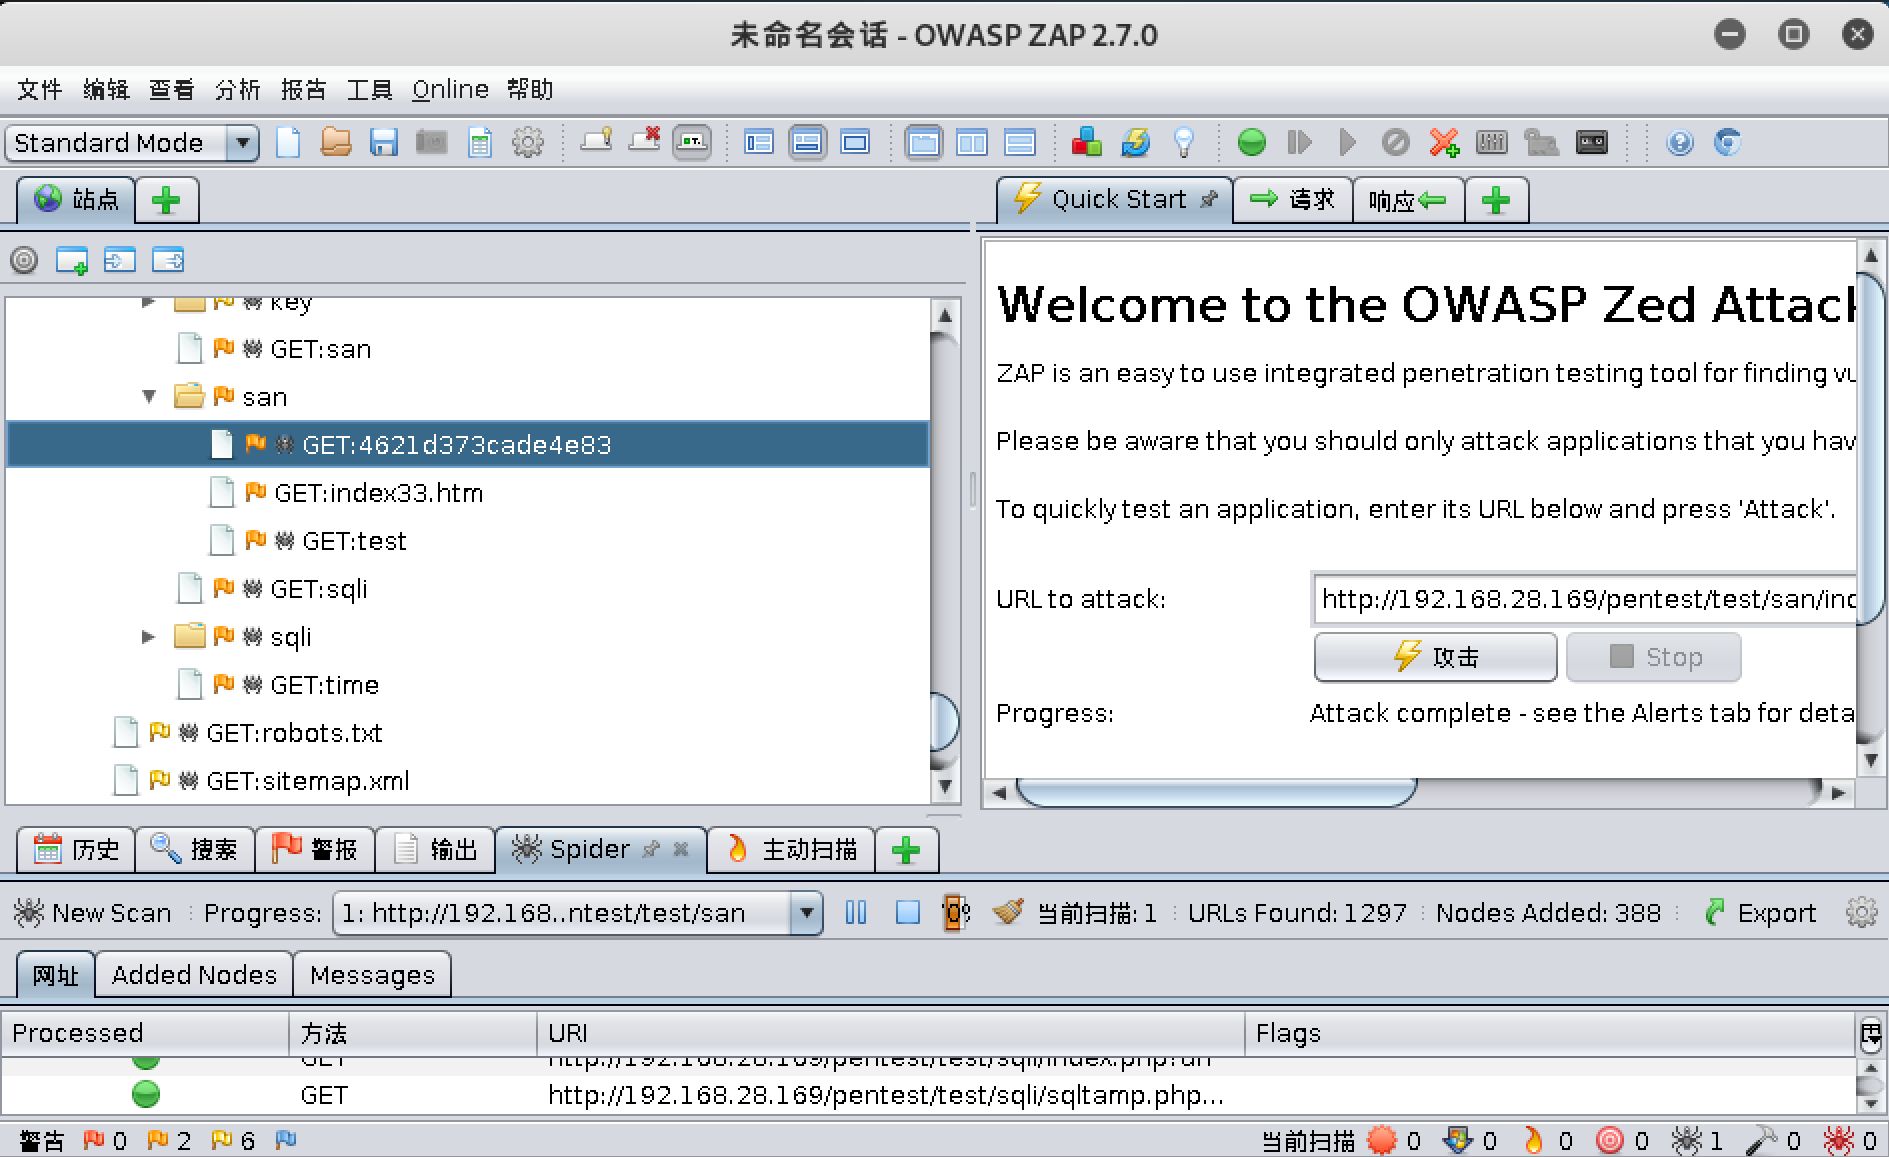
Task: Click the URL to attack input field
Action: coord(1586,599)
